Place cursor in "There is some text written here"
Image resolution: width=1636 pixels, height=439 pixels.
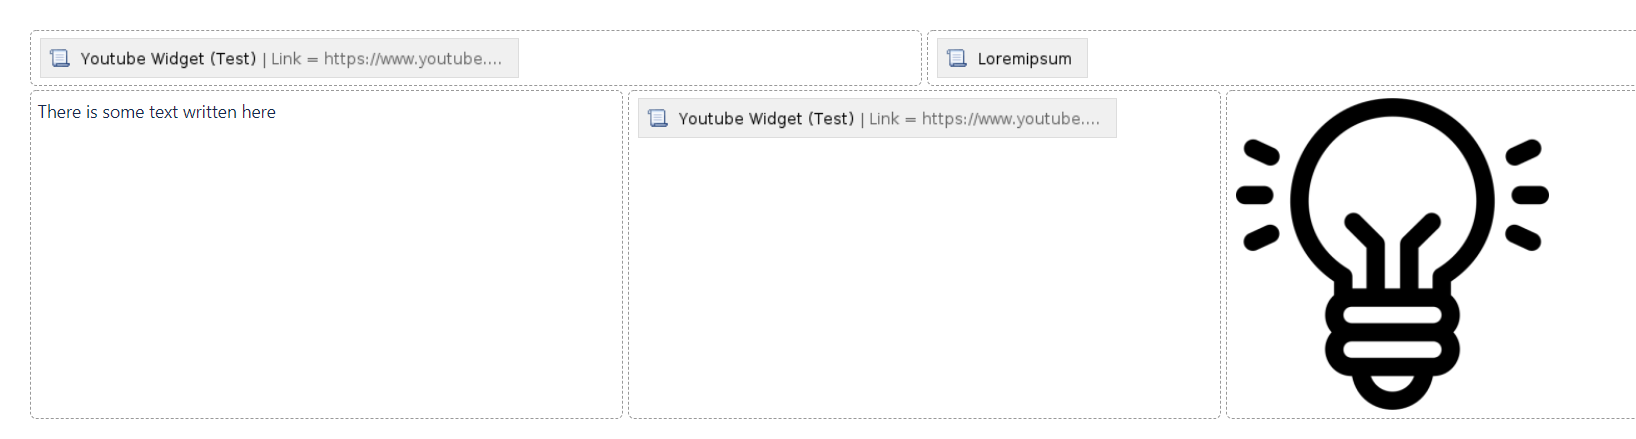pyautogui.click(x=157, y=112)
